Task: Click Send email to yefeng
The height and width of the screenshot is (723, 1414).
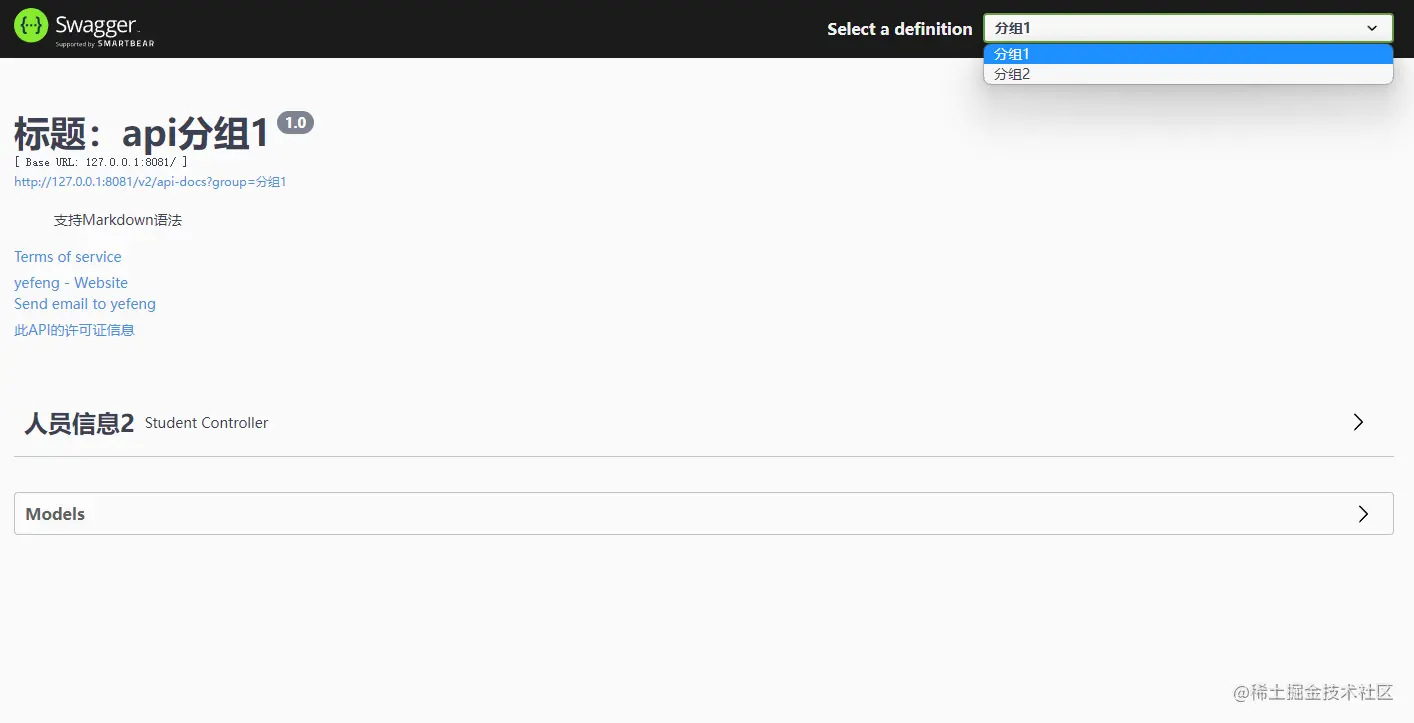Action: point(85,304)
